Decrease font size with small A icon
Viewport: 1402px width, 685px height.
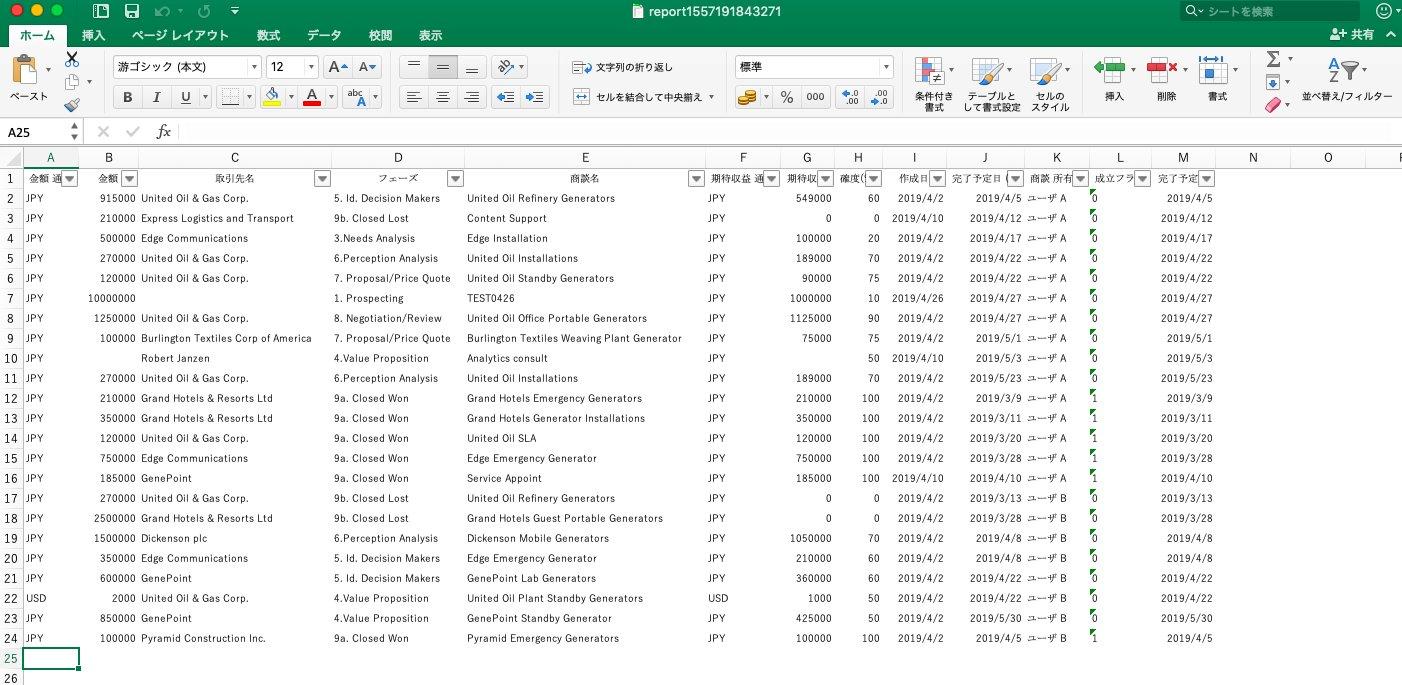pyautogui.click(x=367, y=67)
